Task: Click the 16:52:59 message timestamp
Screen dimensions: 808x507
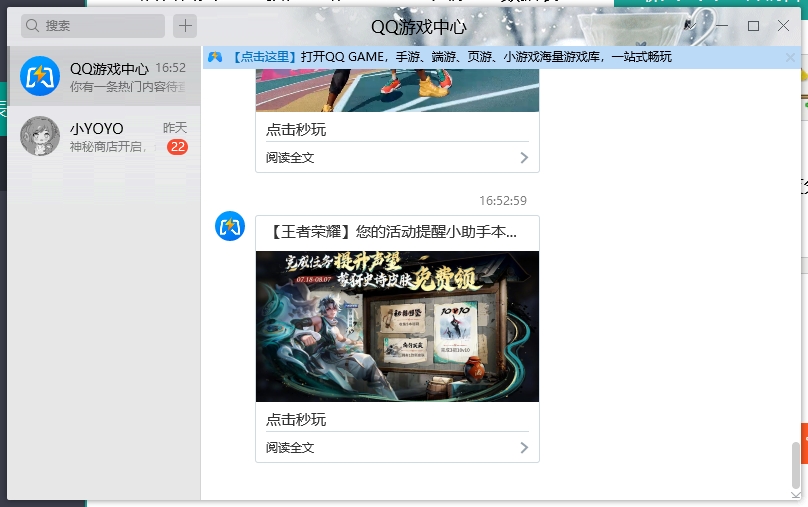Action: pos(503,201)
